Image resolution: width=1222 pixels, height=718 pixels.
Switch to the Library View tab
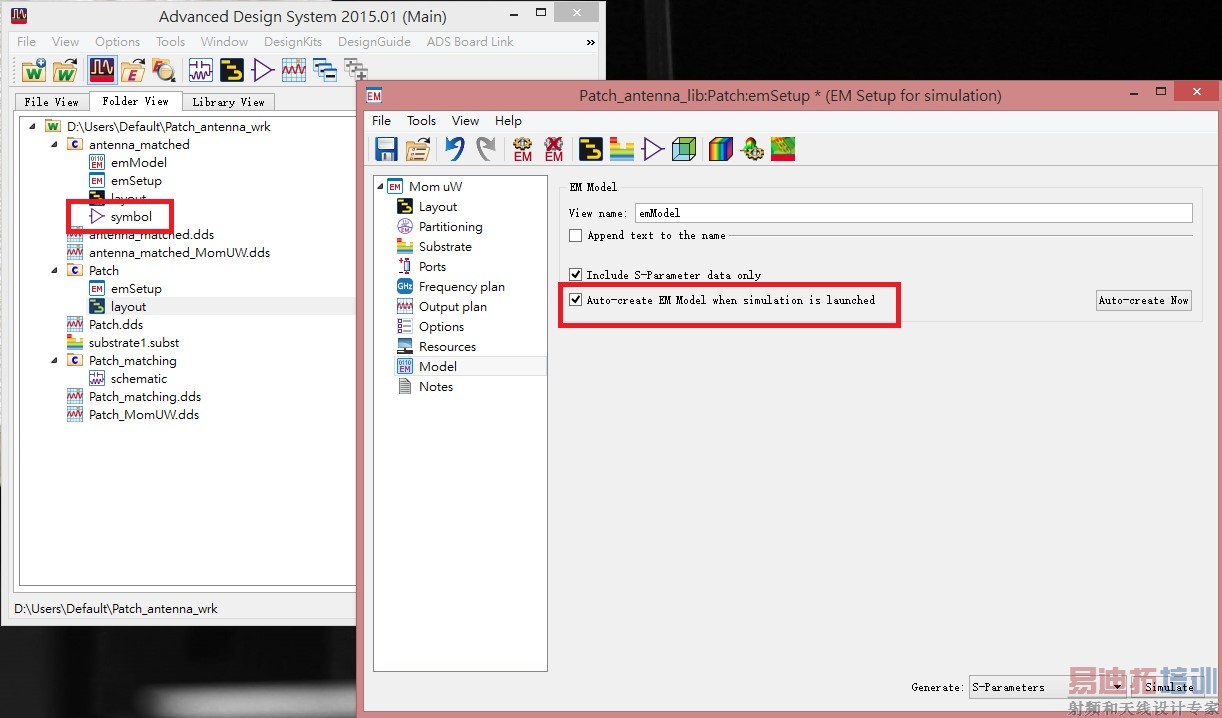(228, 102)
